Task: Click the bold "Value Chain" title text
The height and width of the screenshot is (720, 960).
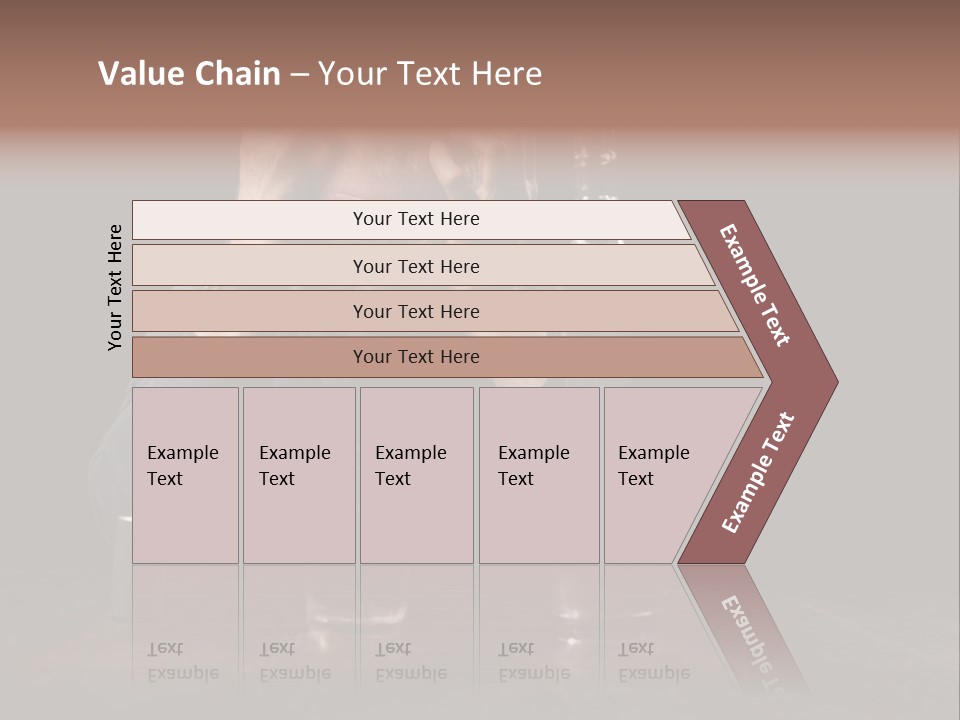Action: [189, 74]
